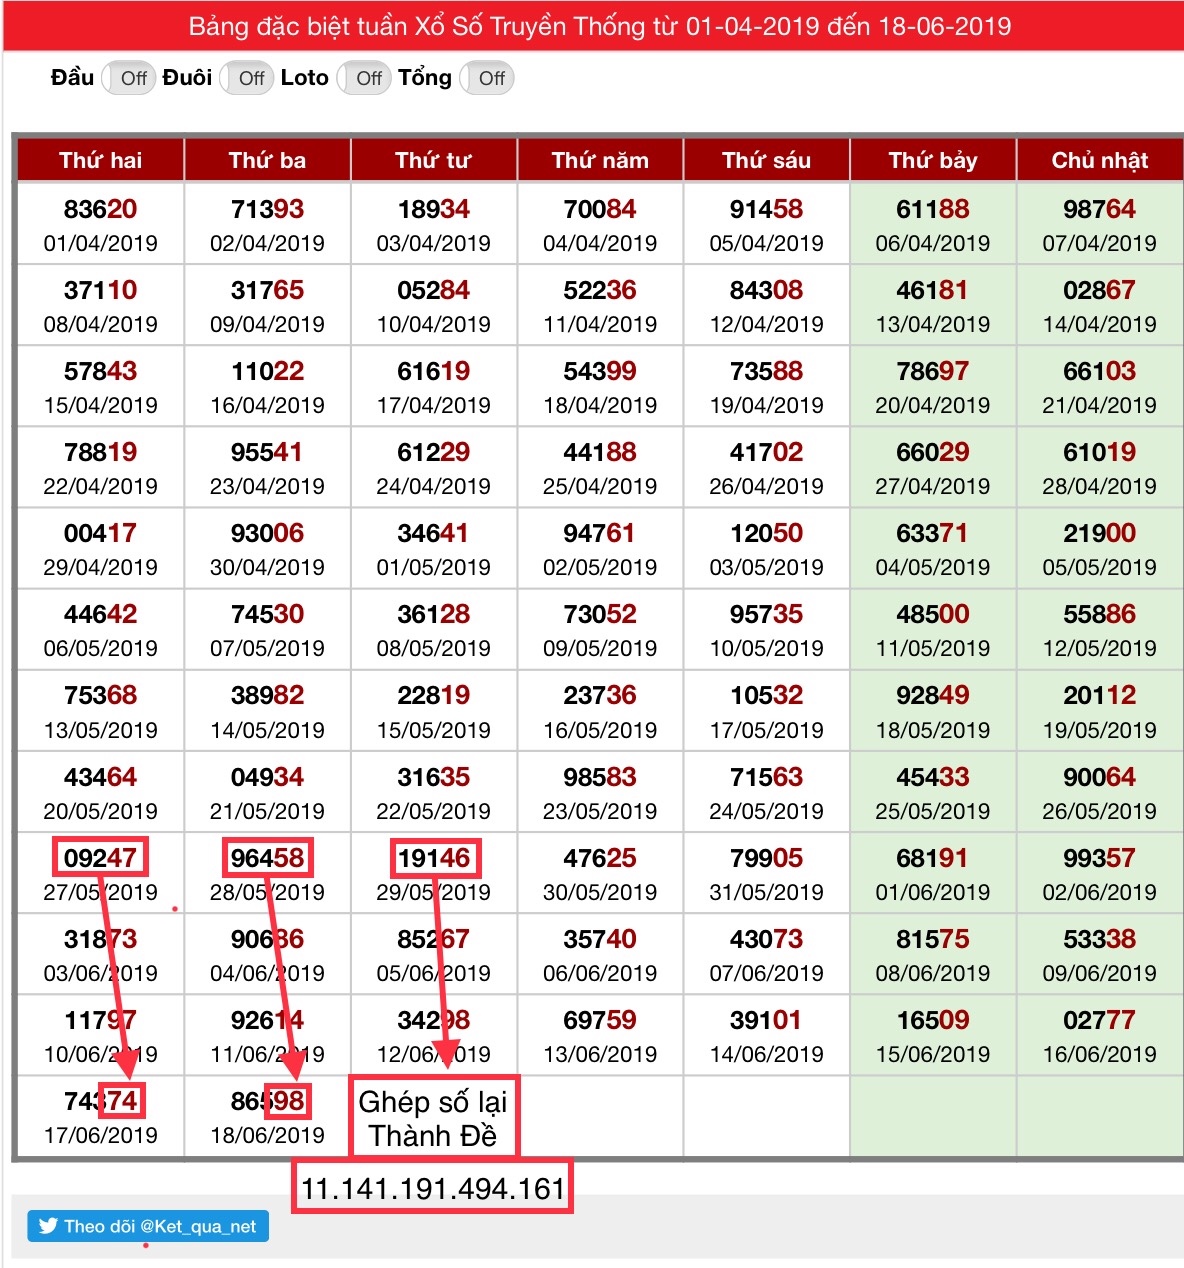This screenshot has height=1268, width=1184.
Task: Click the 11.141.191.494.161 number box
Action: click(433, 1188)
